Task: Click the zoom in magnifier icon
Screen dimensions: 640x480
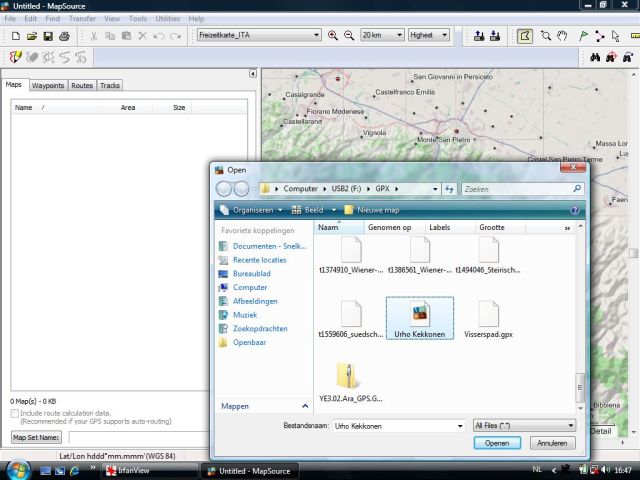Action: pos(333,36)
